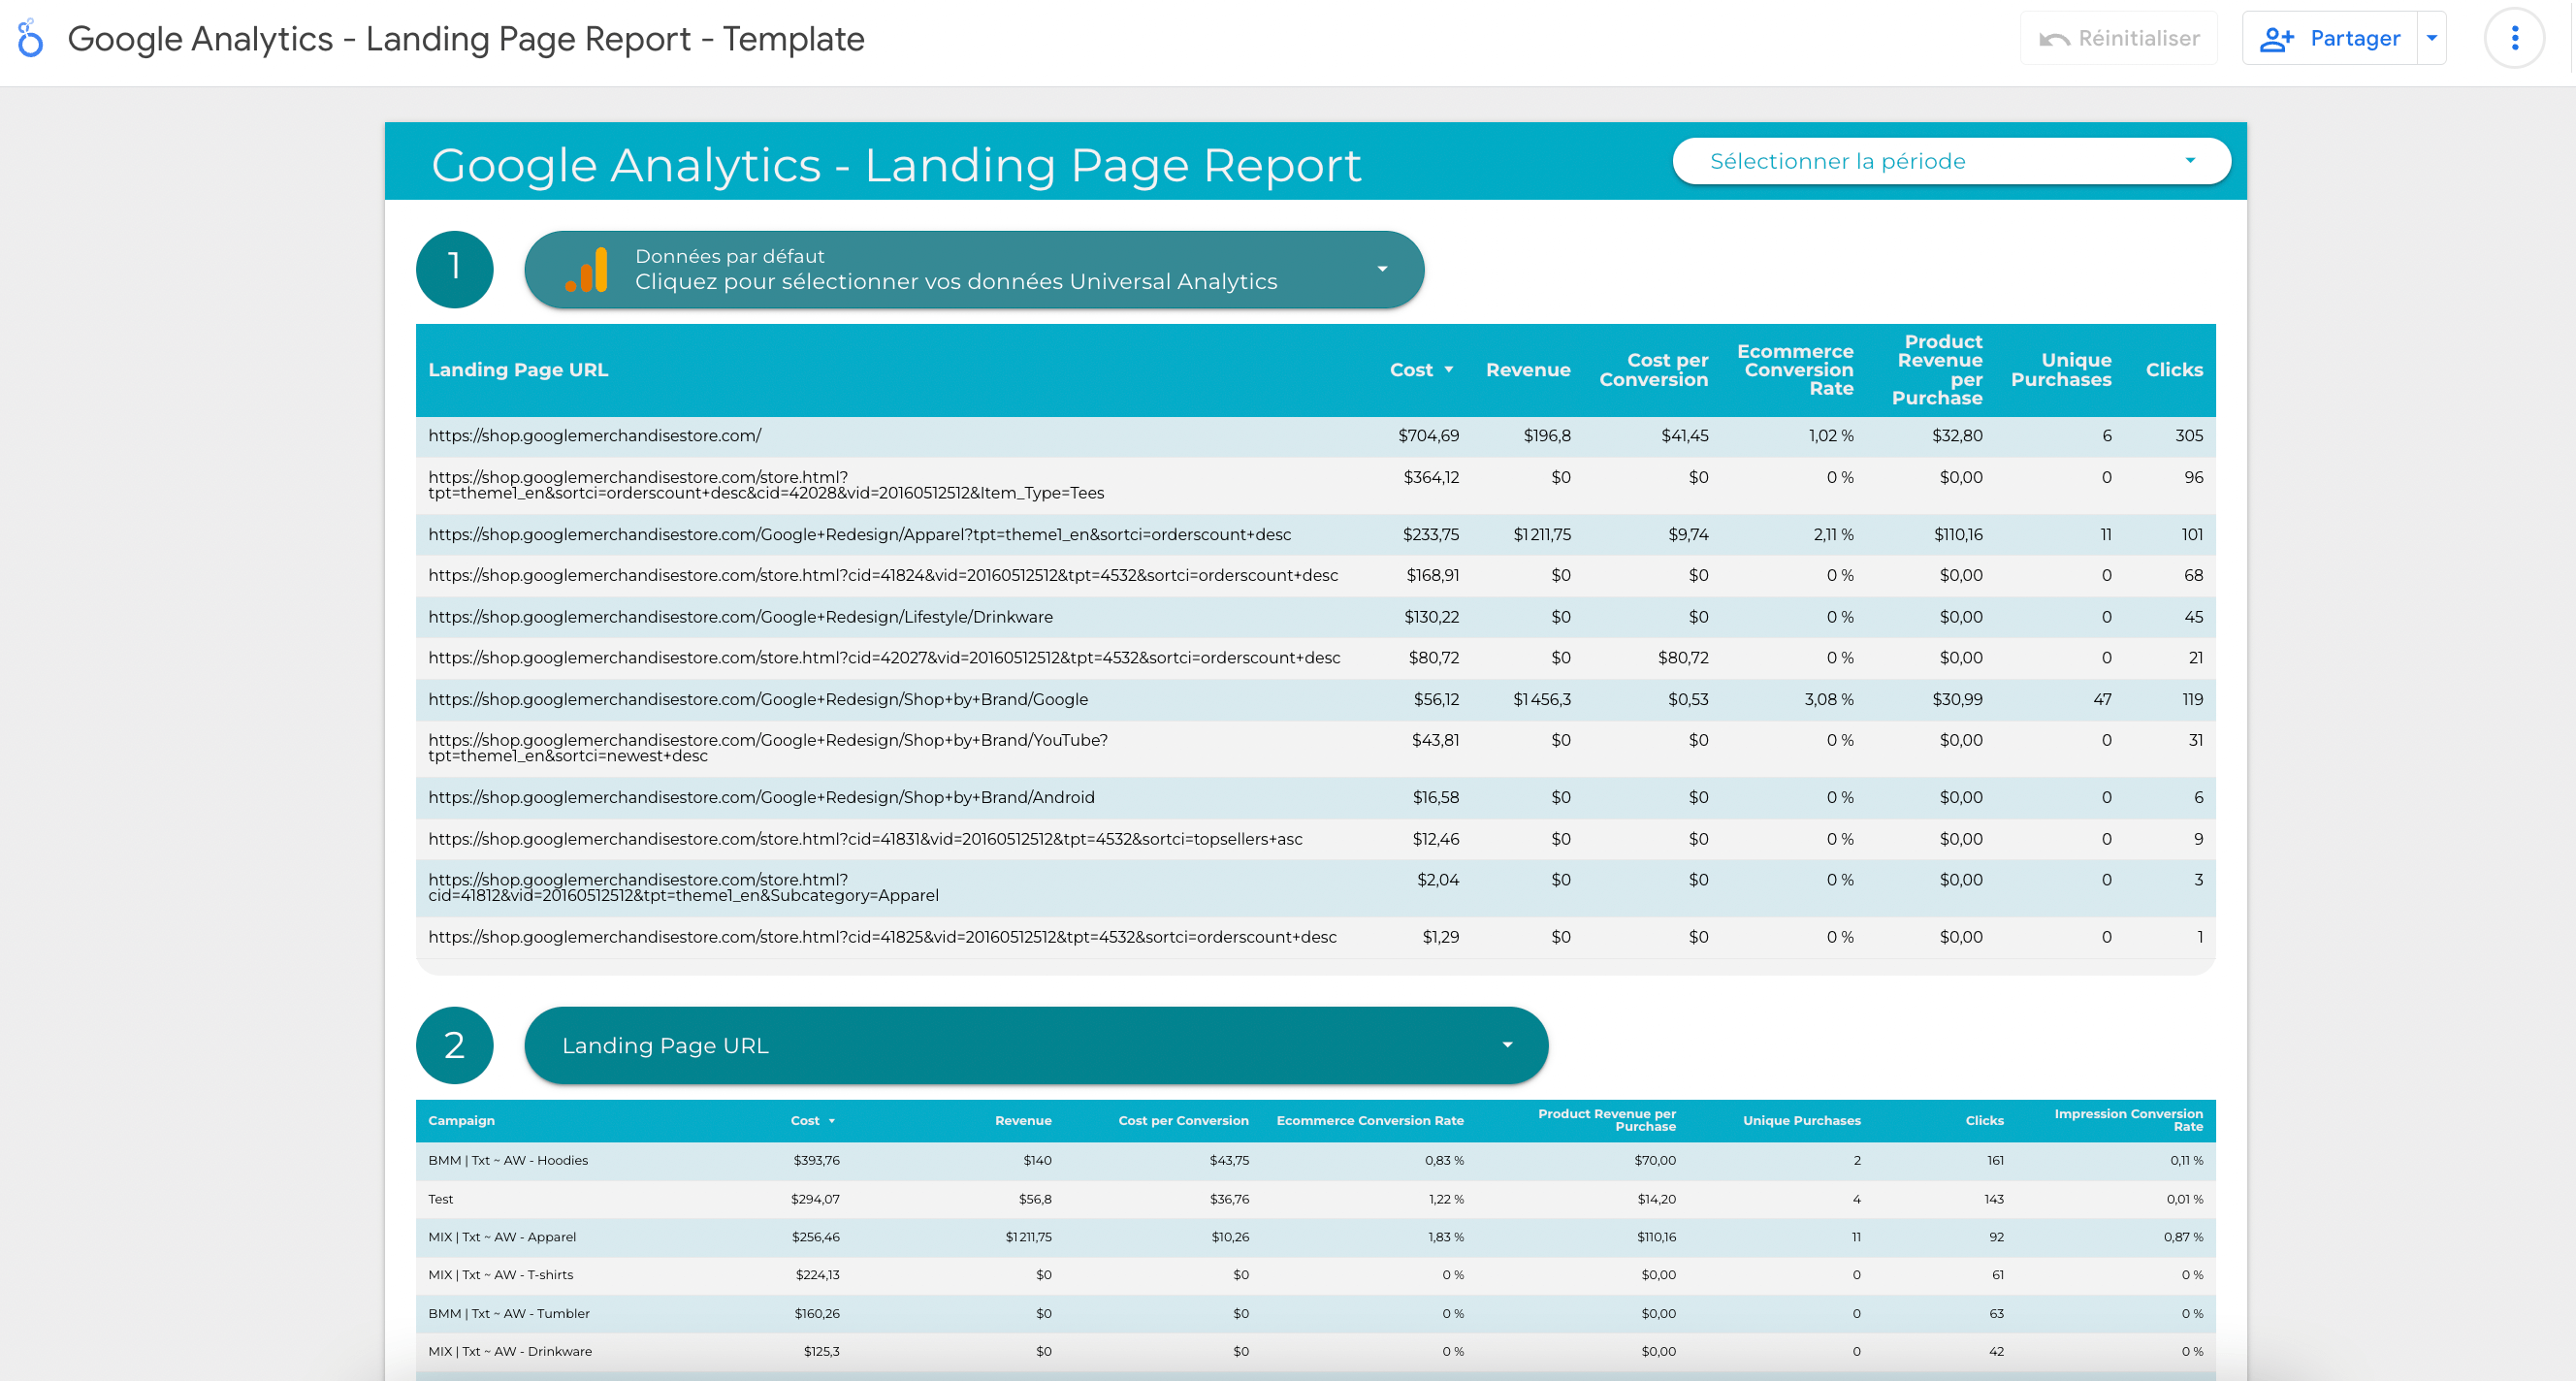Click the $110,16 value in the URL table
Viewport: 2576px width, 1381px height.
1957,535
